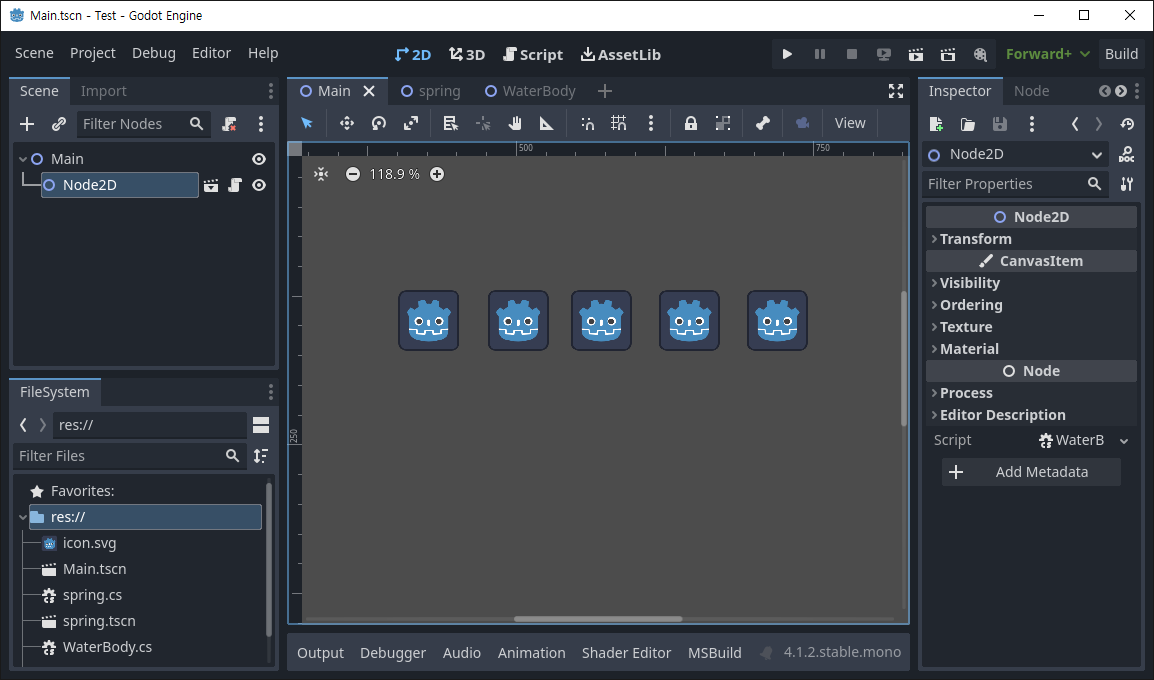The width and height of the screenshot is (1154, 680).
Task: Open the Output bottom panel
Action: tap(320, 653)
